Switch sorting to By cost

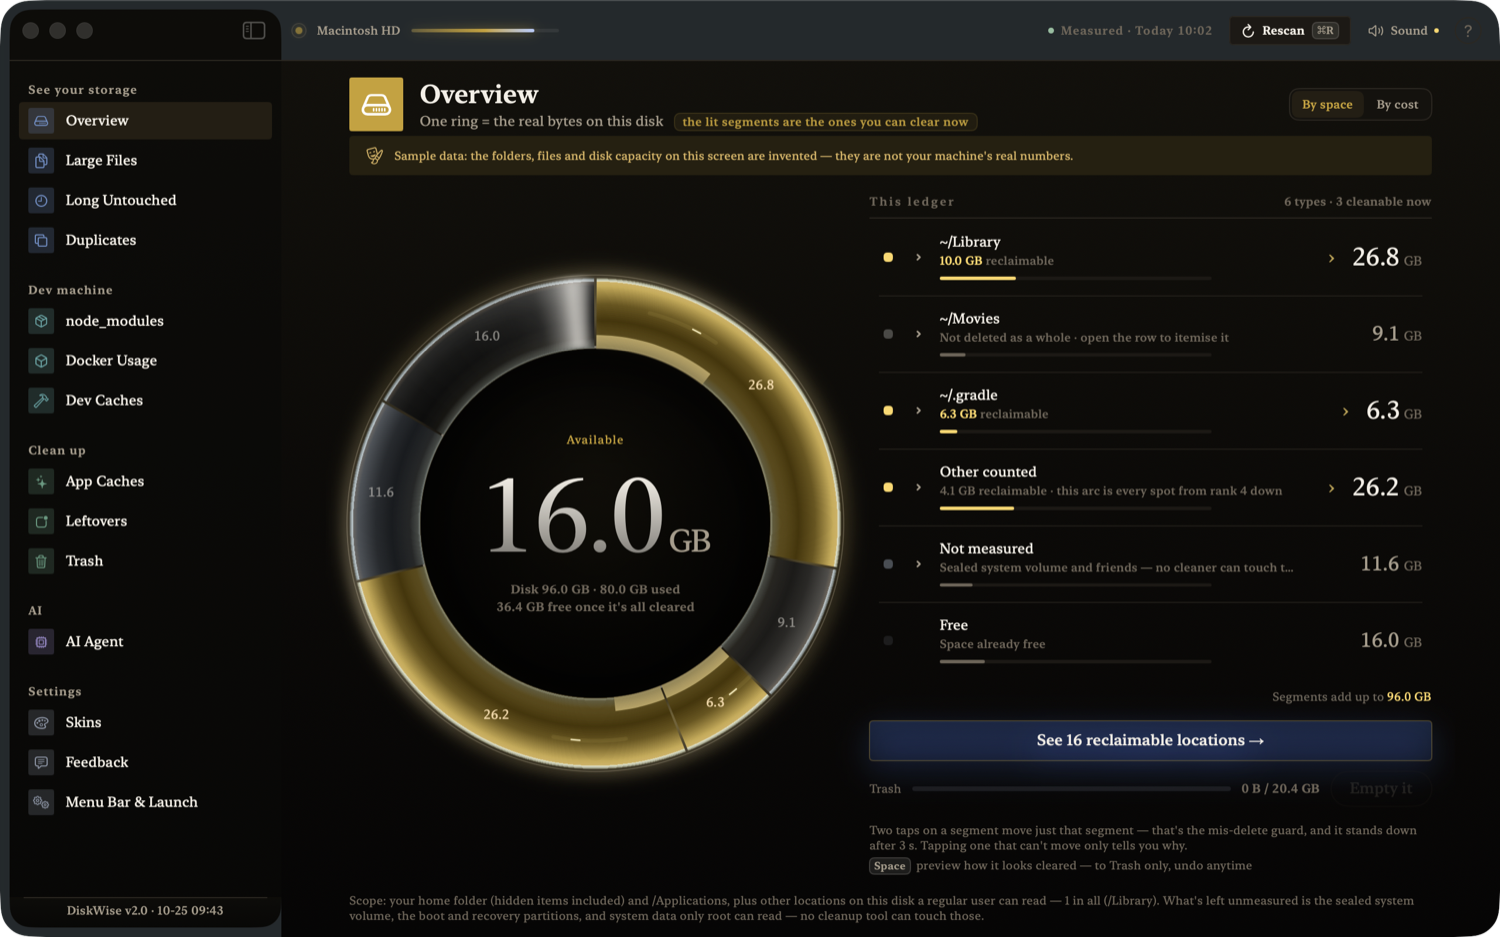[x=1397, y=104]
